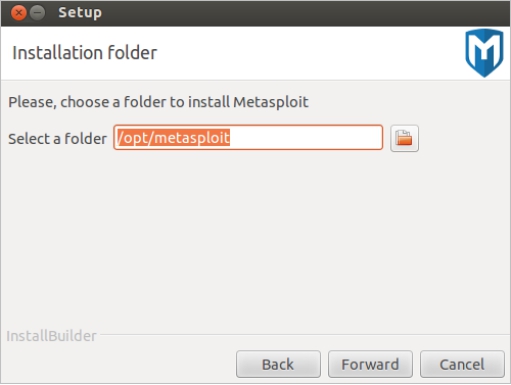Click the separator line beside InstallBuilder

pos(304,334)
